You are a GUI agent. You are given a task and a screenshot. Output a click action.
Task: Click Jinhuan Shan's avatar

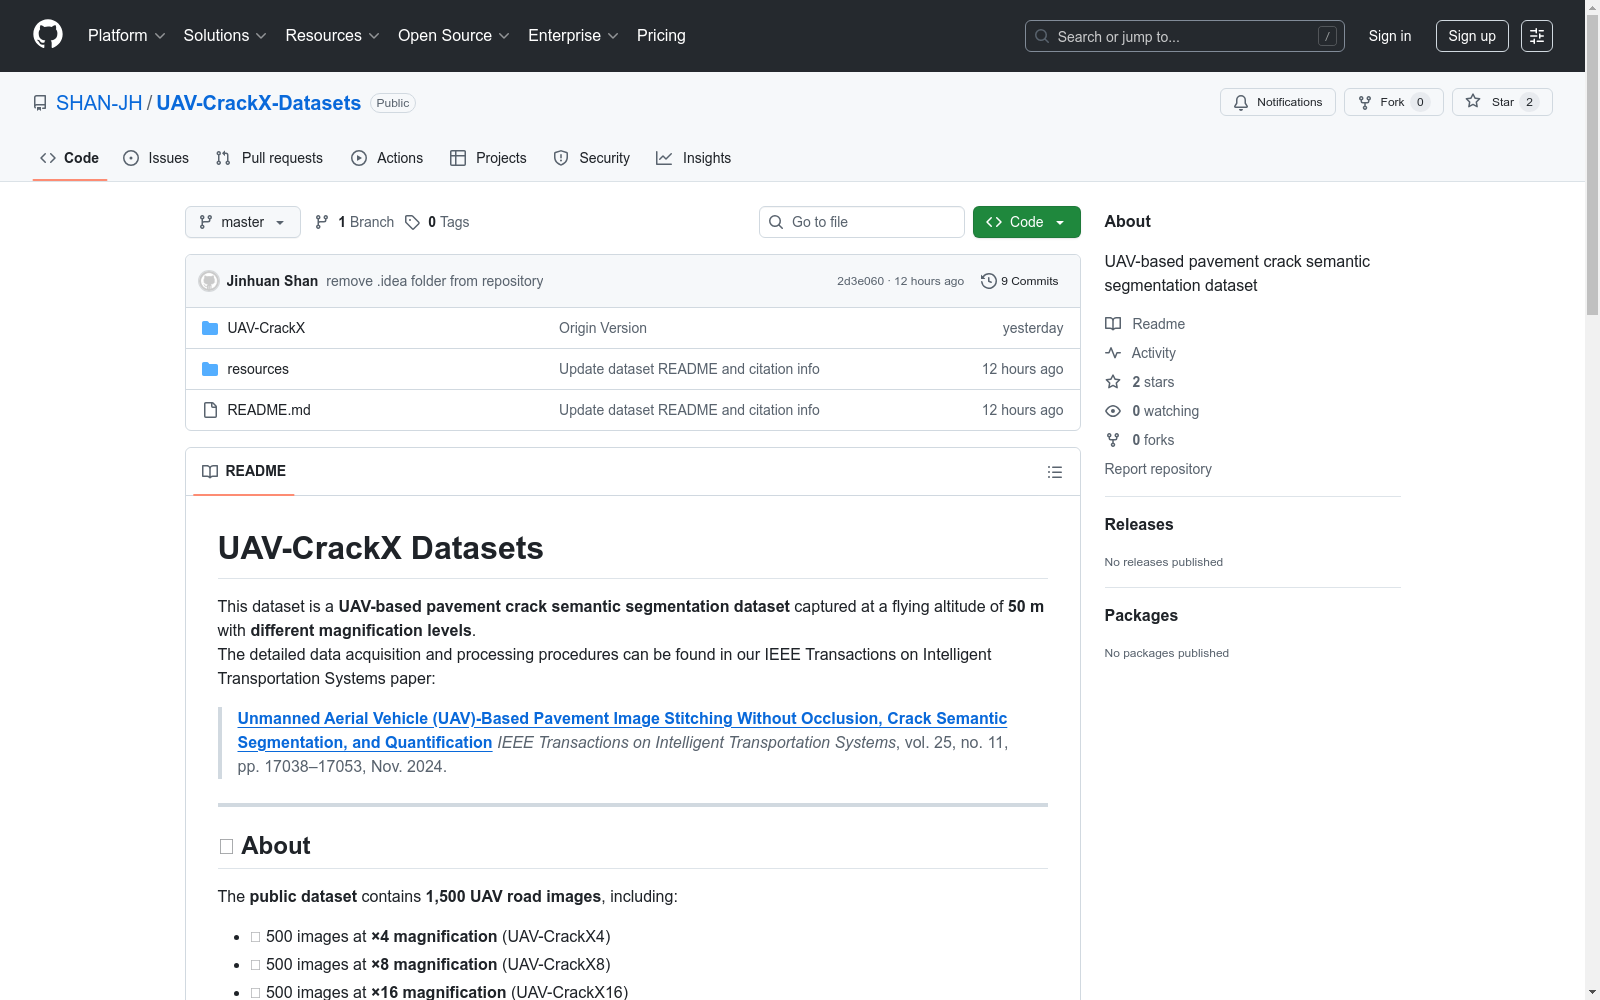pyautogui.click(x=209, y=281)
